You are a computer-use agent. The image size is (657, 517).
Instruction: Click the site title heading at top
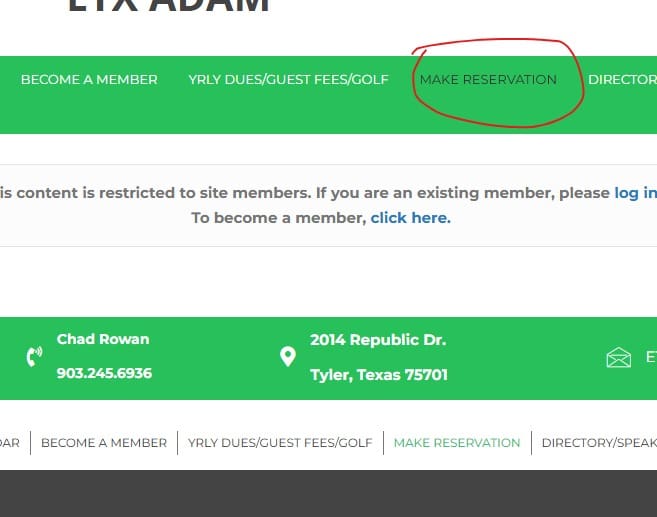point(168,6)
